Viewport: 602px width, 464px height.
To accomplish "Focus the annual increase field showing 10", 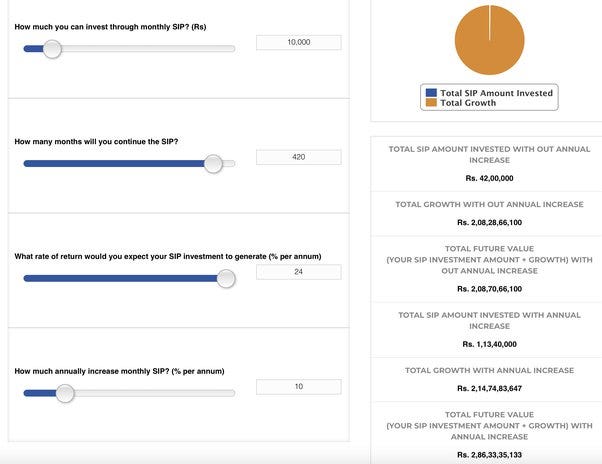I will [x=298, y=387].
